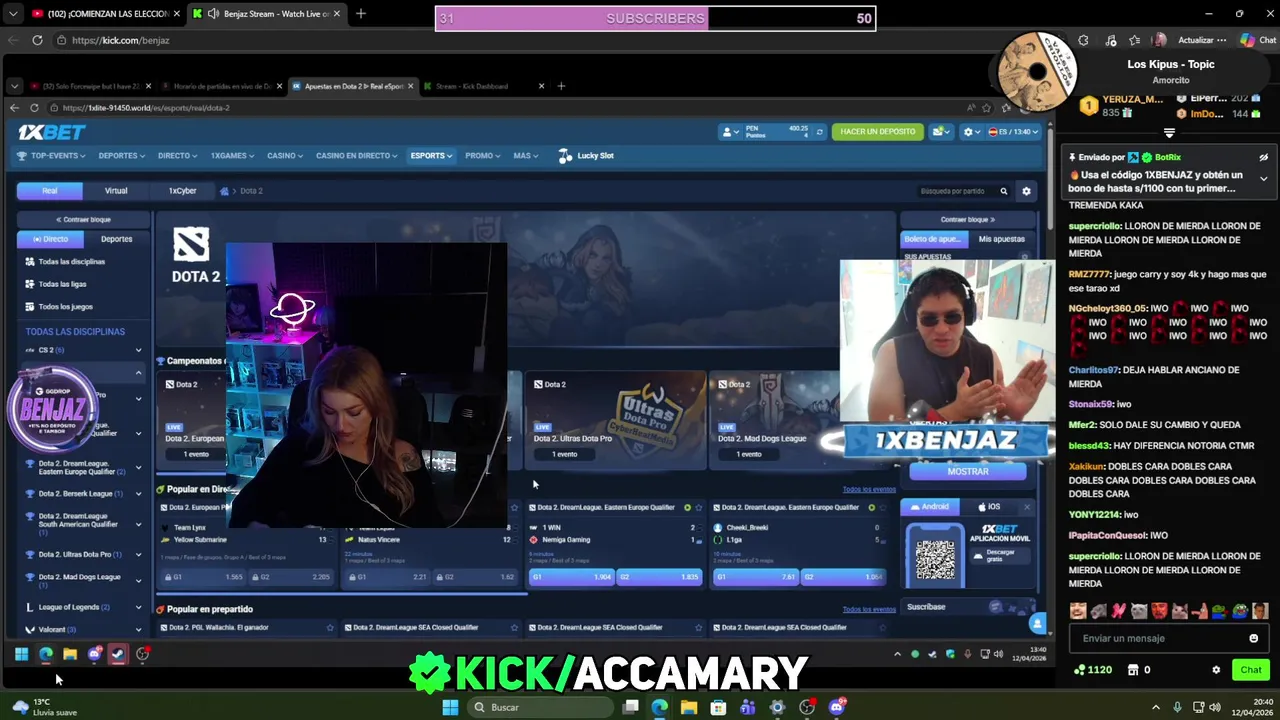This screenshot has width=1280, height=720.
Task: Reload the kick.com page
Action: pyautogui.click(x=37, y=40)
